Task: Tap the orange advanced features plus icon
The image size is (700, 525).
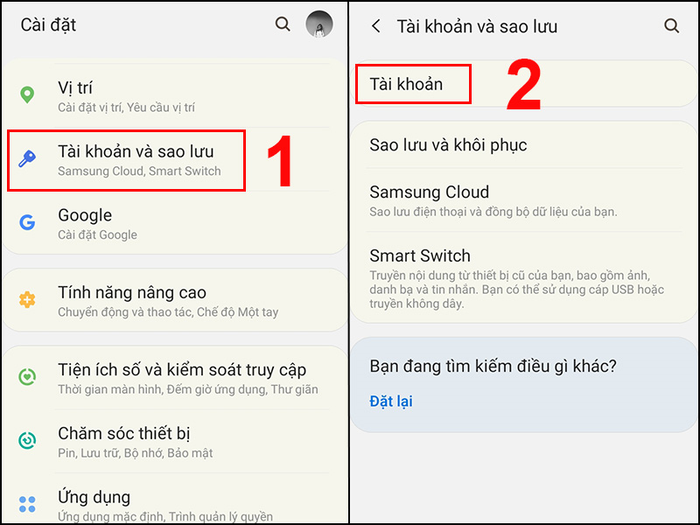Action: 27,300
